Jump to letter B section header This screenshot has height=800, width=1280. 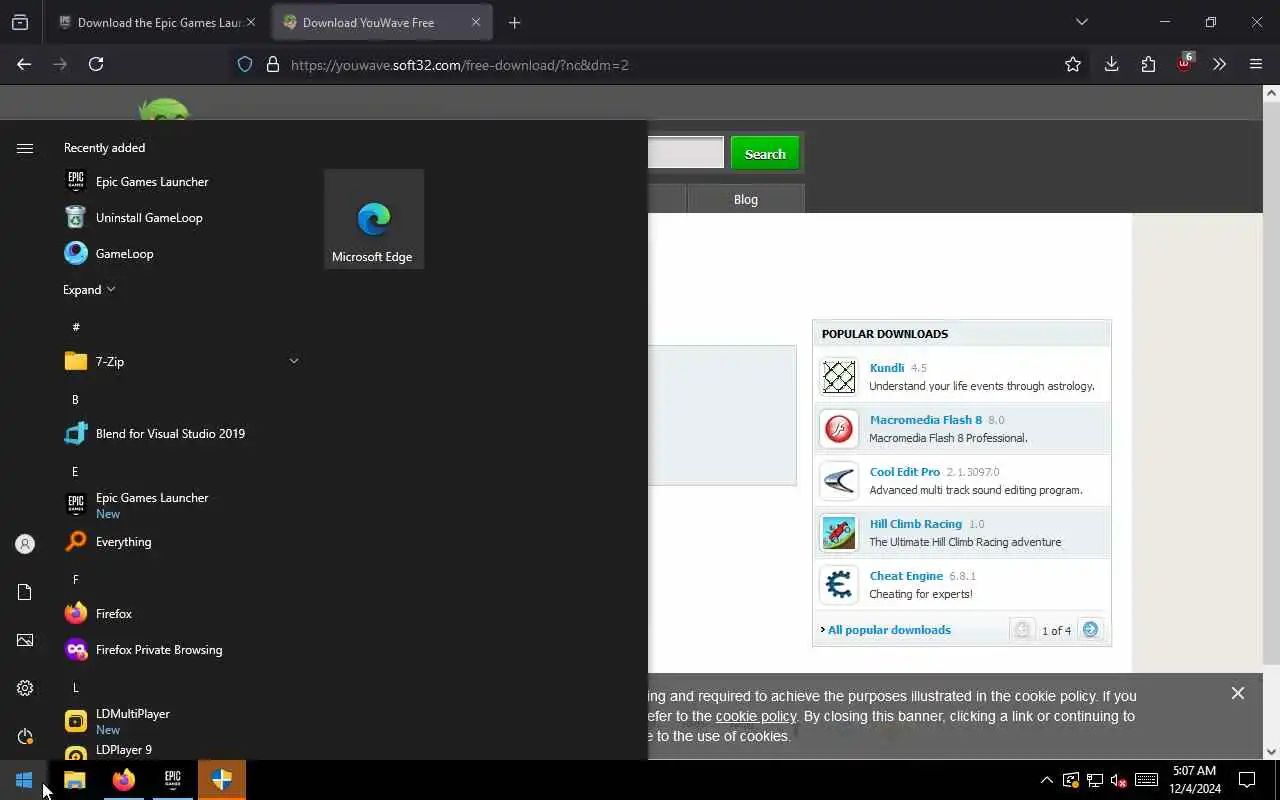[x=75, y=399]
